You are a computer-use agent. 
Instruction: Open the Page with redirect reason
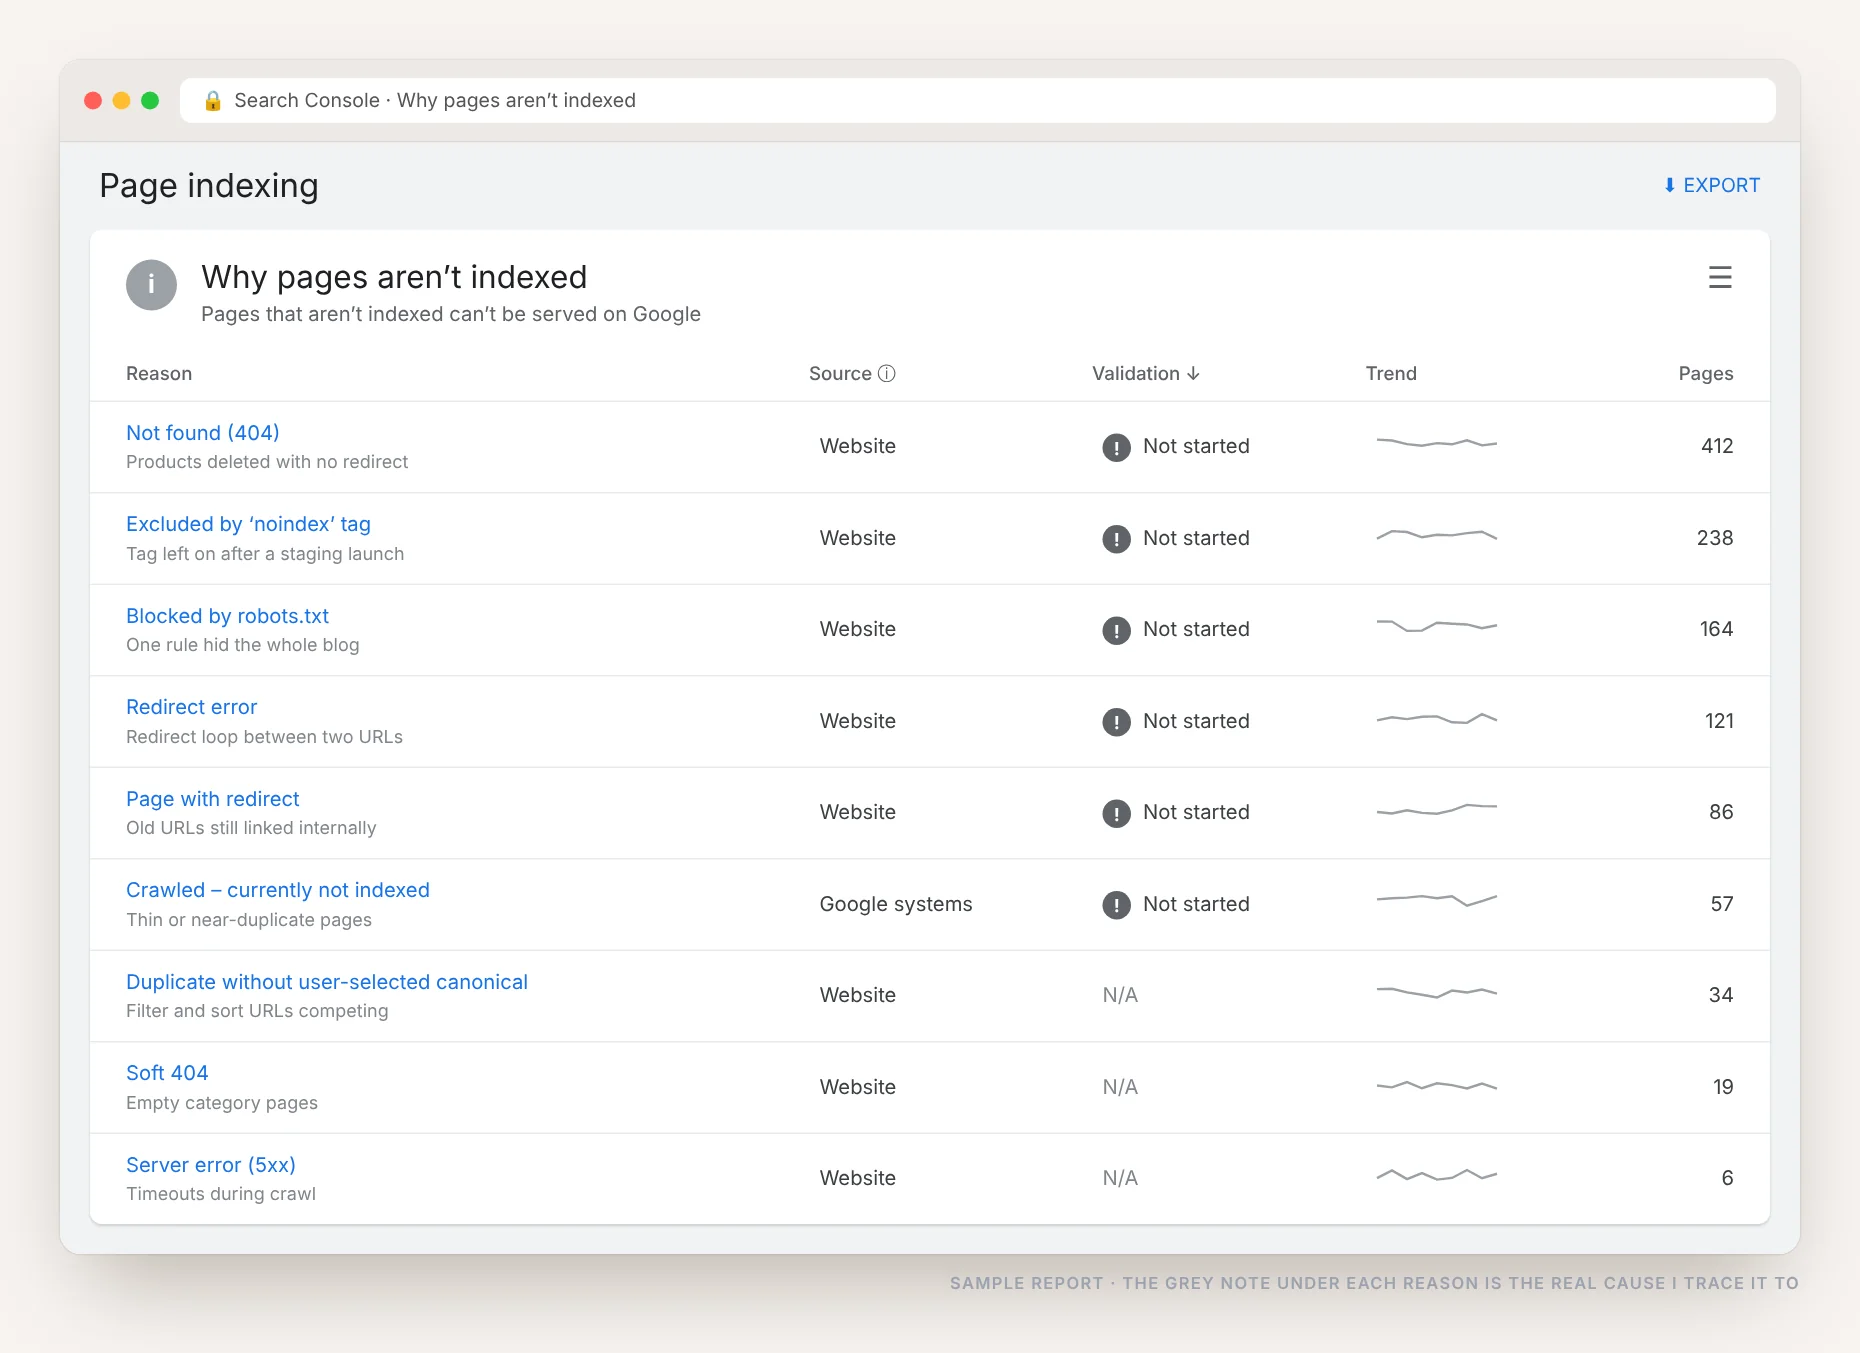pos(213,799)
